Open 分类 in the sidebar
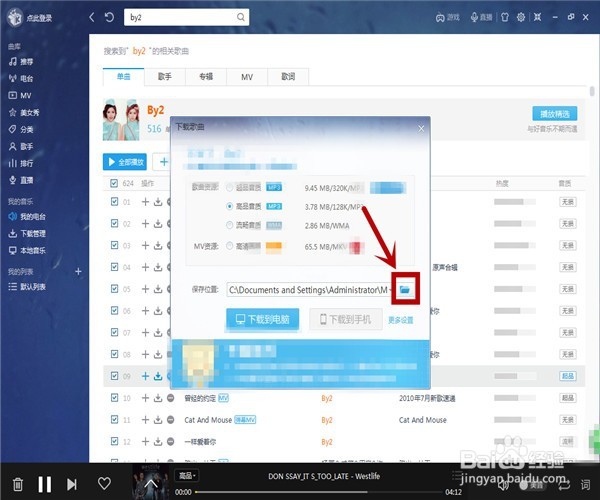Image resolution: width=600 pixels, height=500 pixels. click(x=21, y=129)
